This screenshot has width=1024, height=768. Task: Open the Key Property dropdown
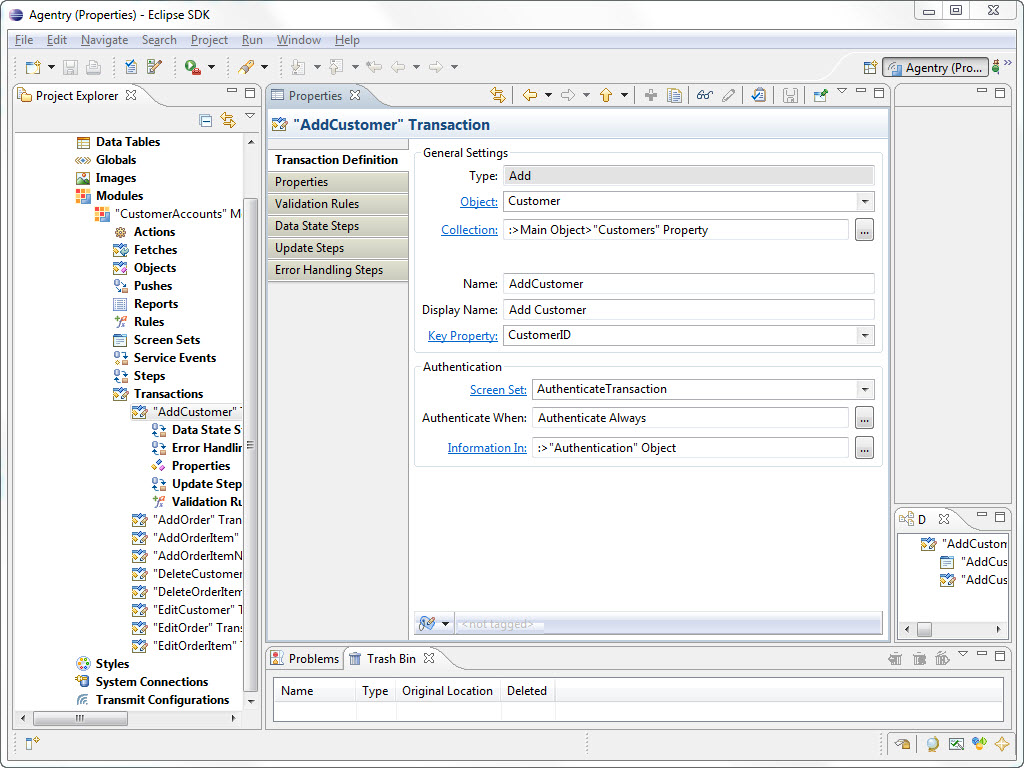(x=865, y=336)
